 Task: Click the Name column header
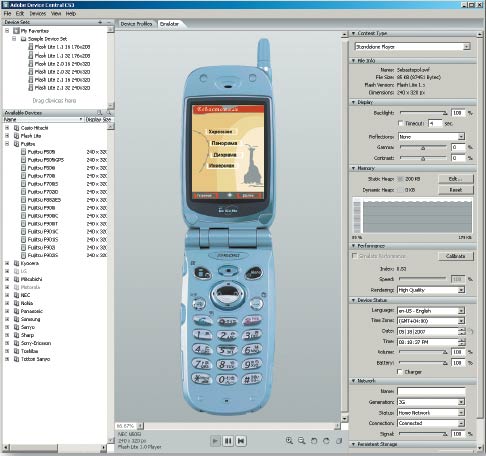tap(43, 119)
